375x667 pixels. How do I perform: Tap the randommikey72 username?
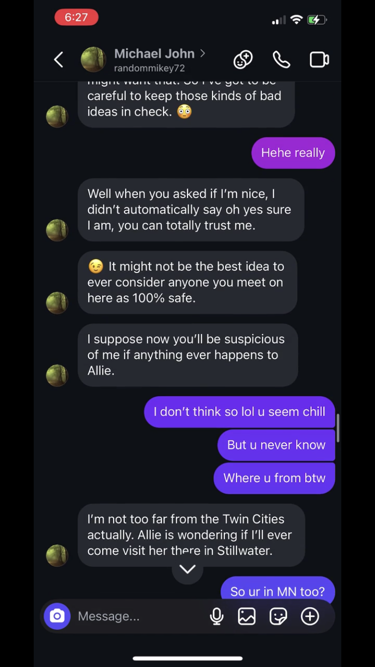coord(149,68)
